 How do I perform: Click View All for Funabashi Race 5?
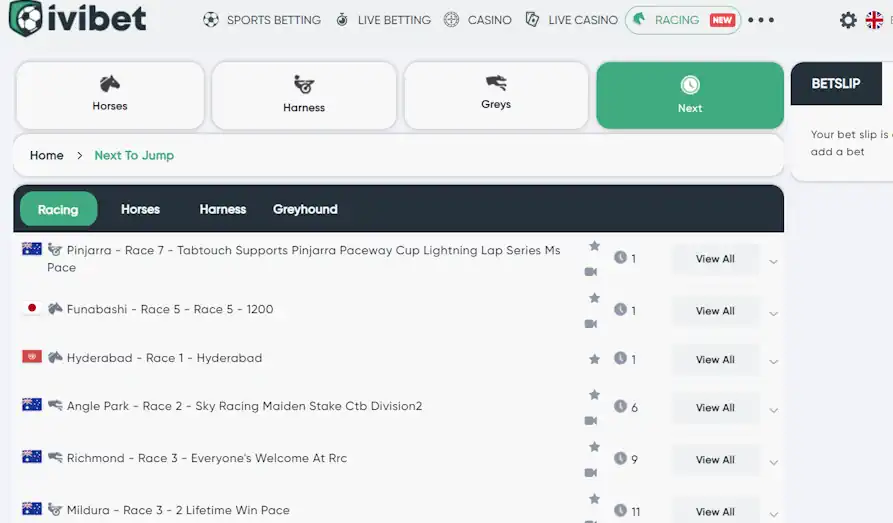[715, 310]
